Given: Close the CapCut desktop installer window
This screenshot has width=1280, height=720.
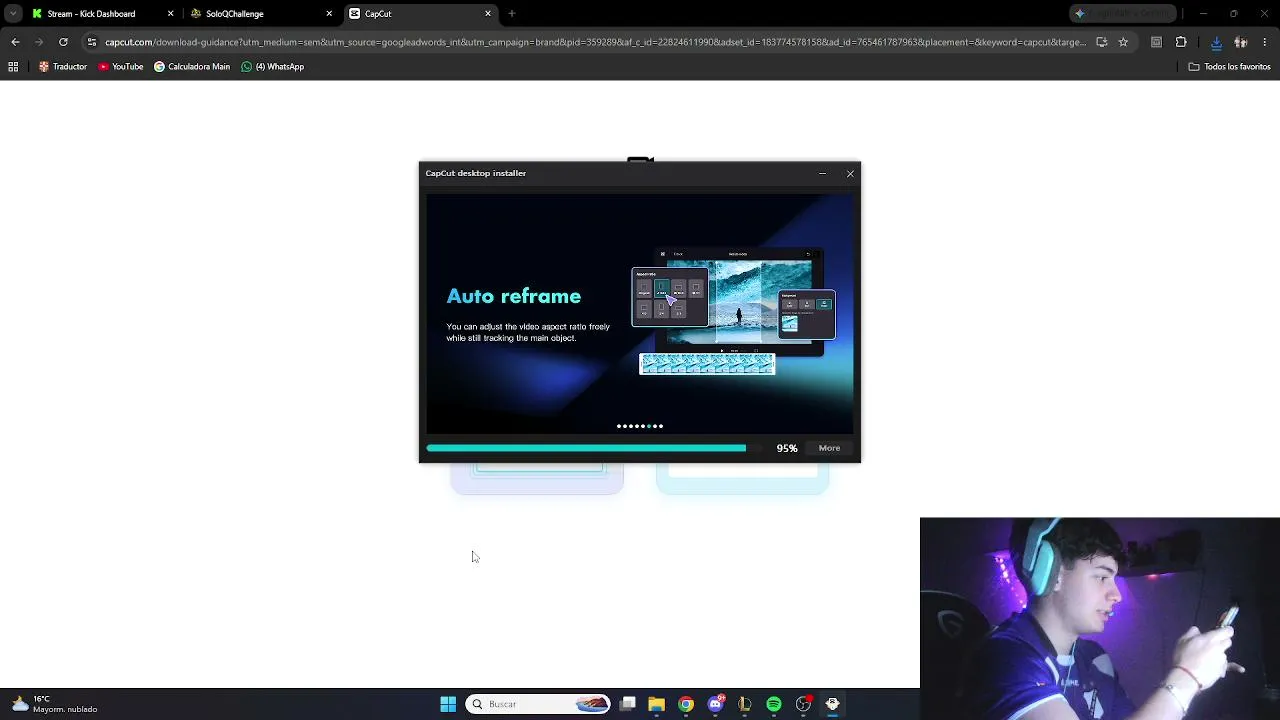Looking at the screenshot, I should [850, 174].
